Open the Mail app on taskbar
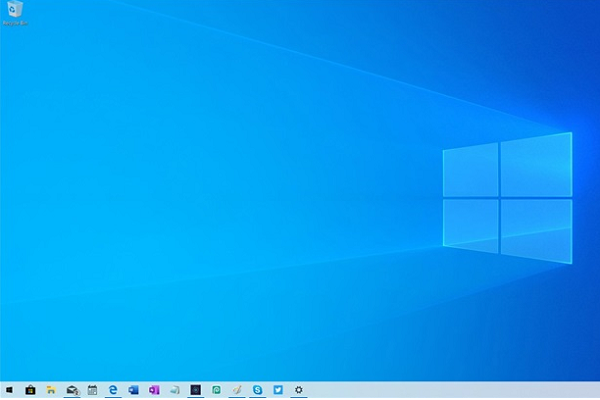 [x=72, y=389]
